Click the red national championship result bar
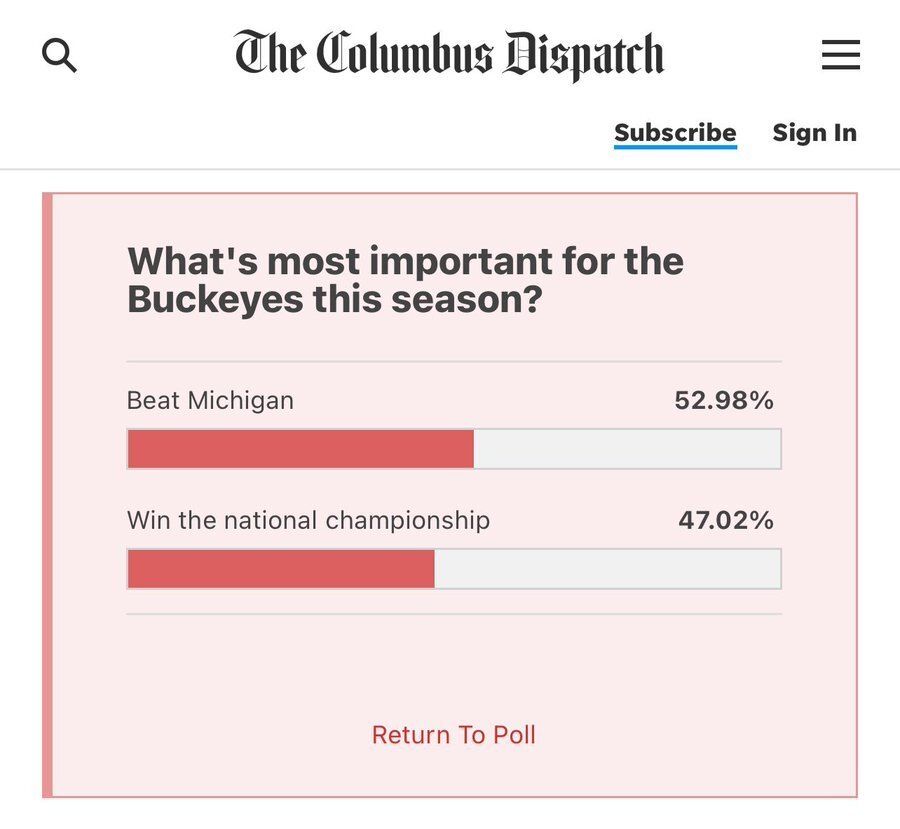900x829 pixels. [x=281, y=569]
